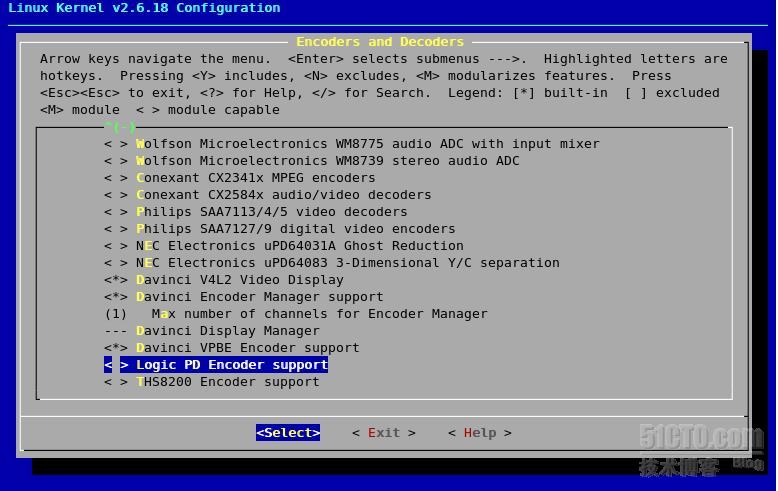The width and height of the screenshot is (778, 491).
Task: Select NEC uPD64083 Y/C separation text
Action: tap(347, 262)
